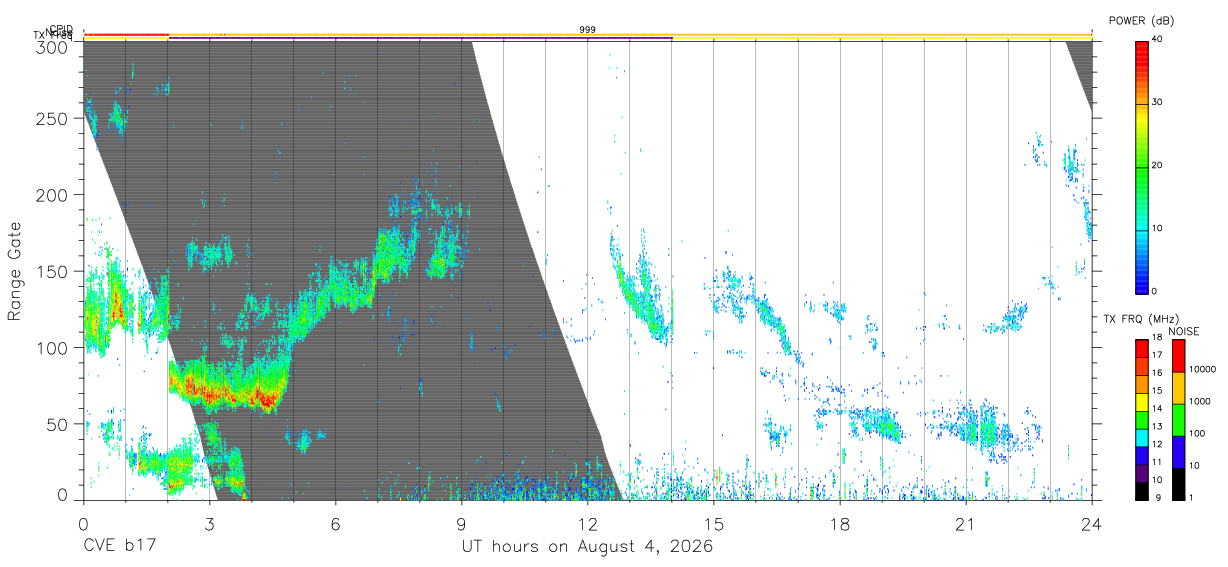Image resolution: width=1228 pixels, height=567 pixels.
Task: Click the blue swatch in NOISE legend
Action: 1177,452
